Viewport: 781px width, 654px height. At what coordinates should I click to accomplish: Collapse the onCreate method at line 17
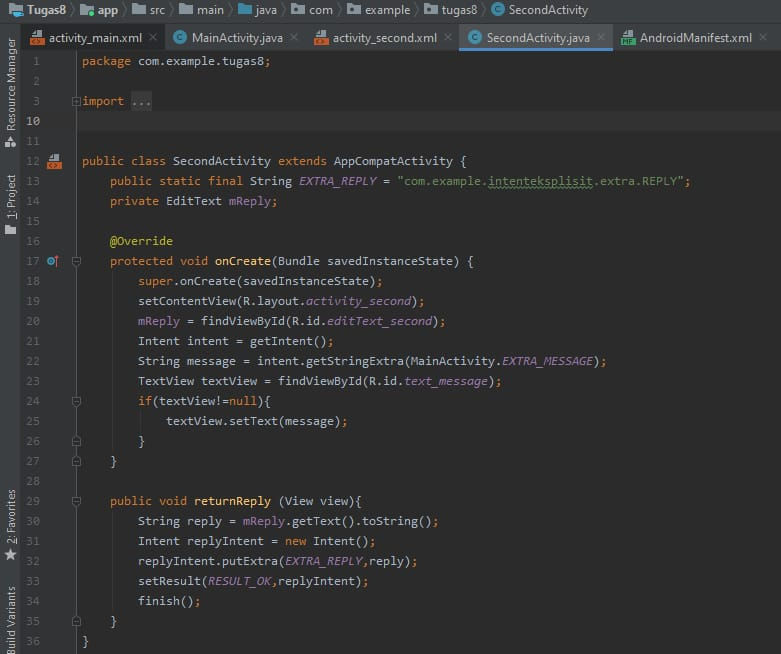coord(76,261)
